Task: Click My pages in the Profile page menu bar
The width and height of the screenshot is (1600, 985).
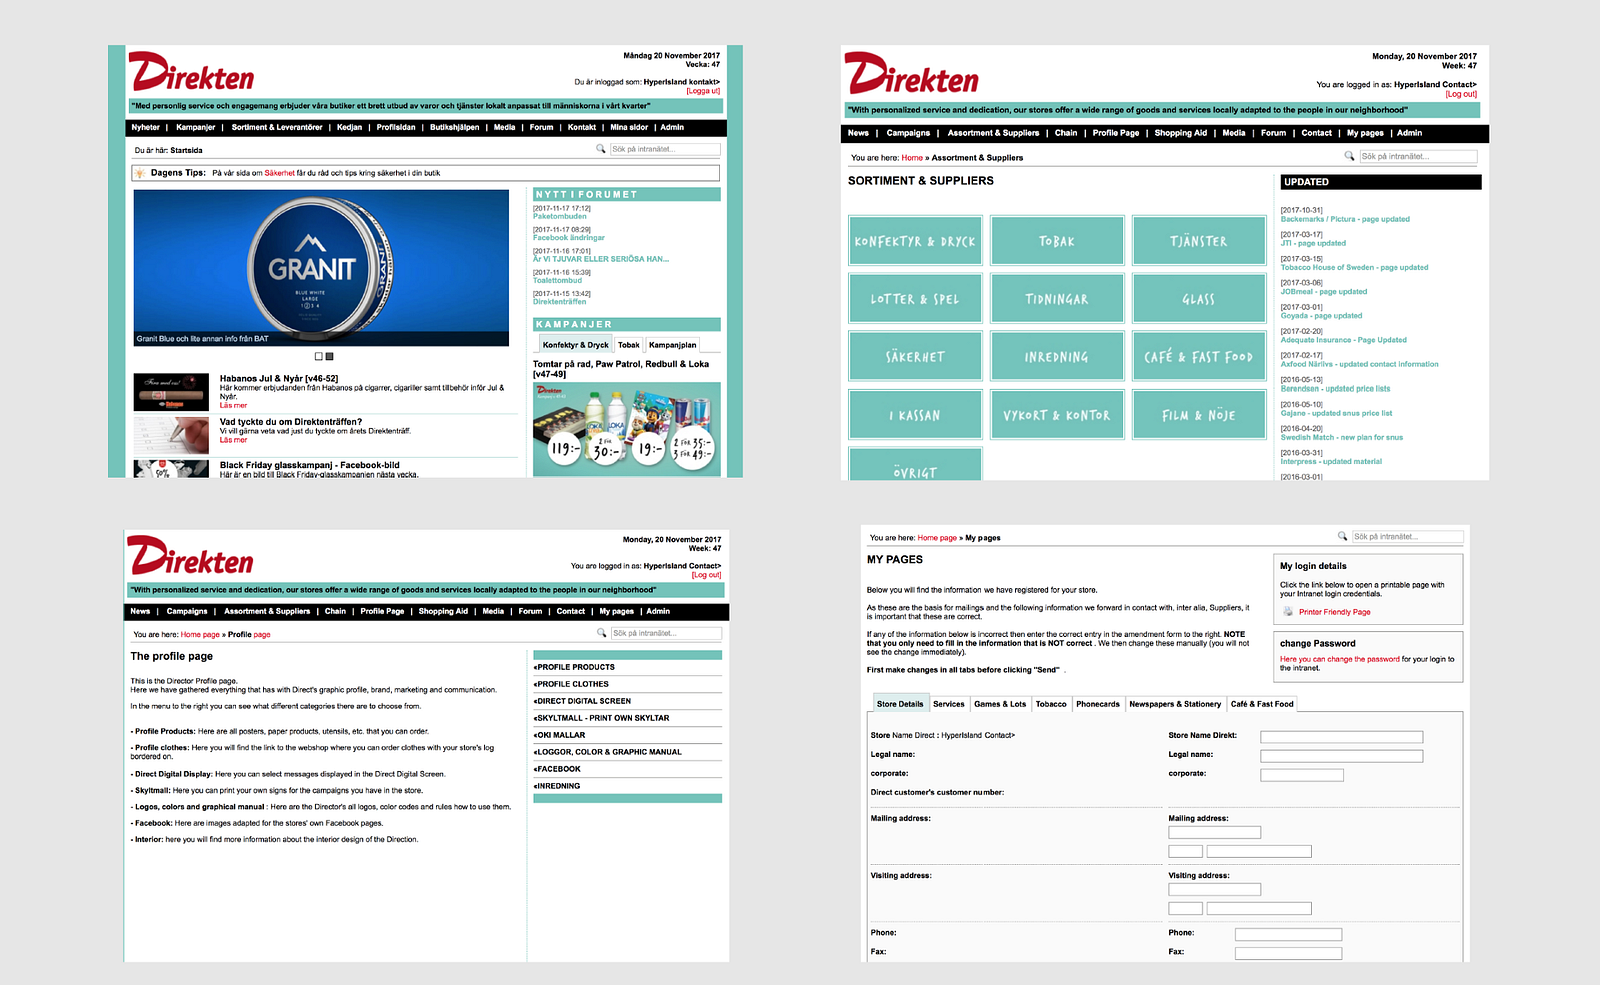Action: tap(616, 611)
